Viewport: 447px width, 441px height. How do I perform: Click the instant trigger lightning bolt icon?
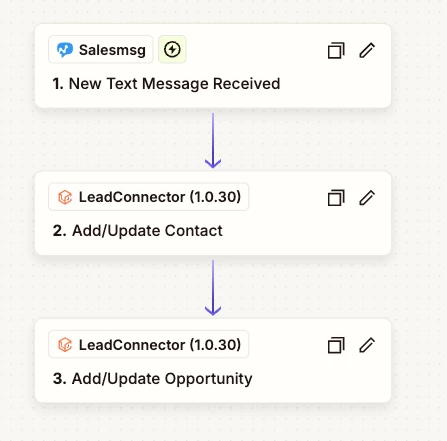coord(172,50)
